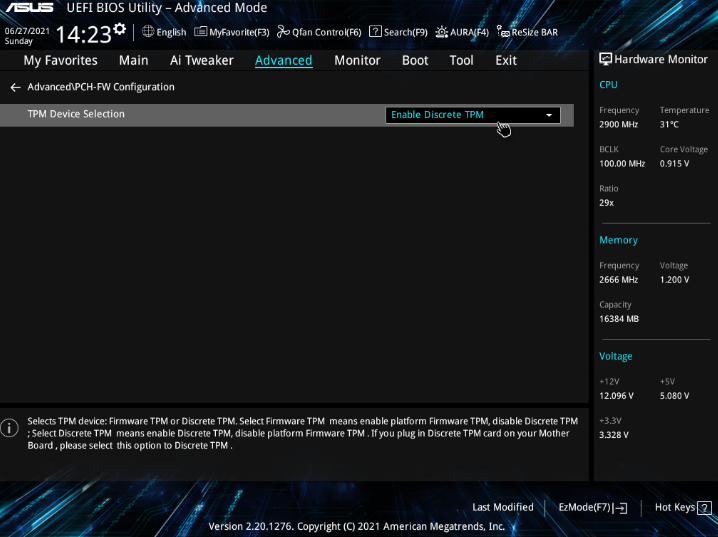Click the gear icon next to the clock
718x537 pixels.
[120, 29]
